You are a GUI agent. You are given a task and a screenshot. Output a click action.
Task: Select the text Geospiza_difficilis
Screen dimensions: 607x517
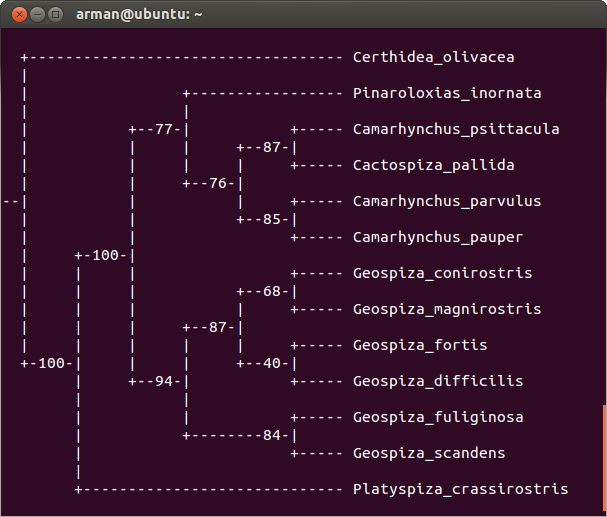point(438,381)
